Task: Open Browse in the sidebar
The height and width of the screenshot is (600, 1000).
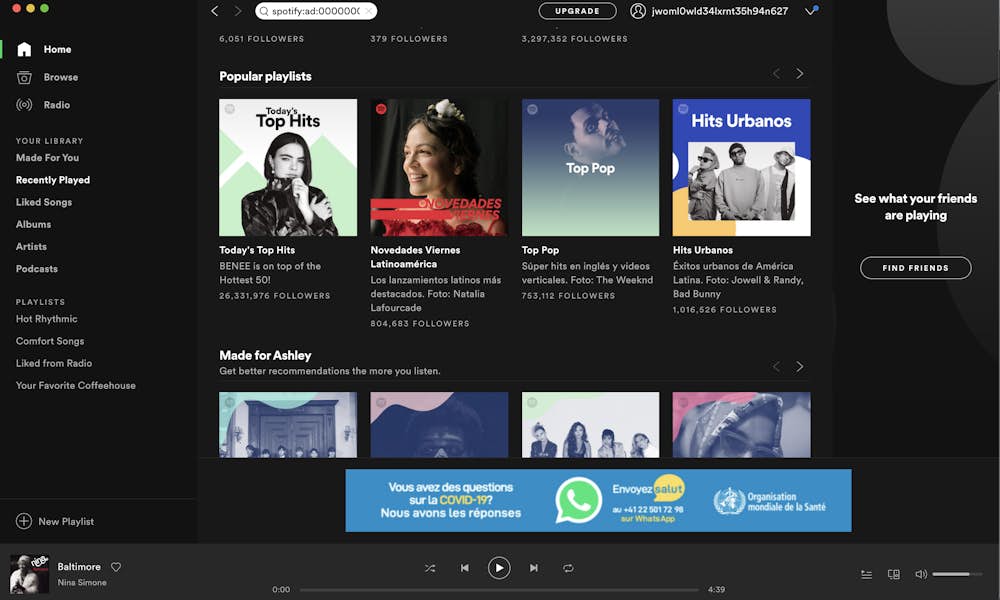Action: pyautogui.click(x=60, y=77)
